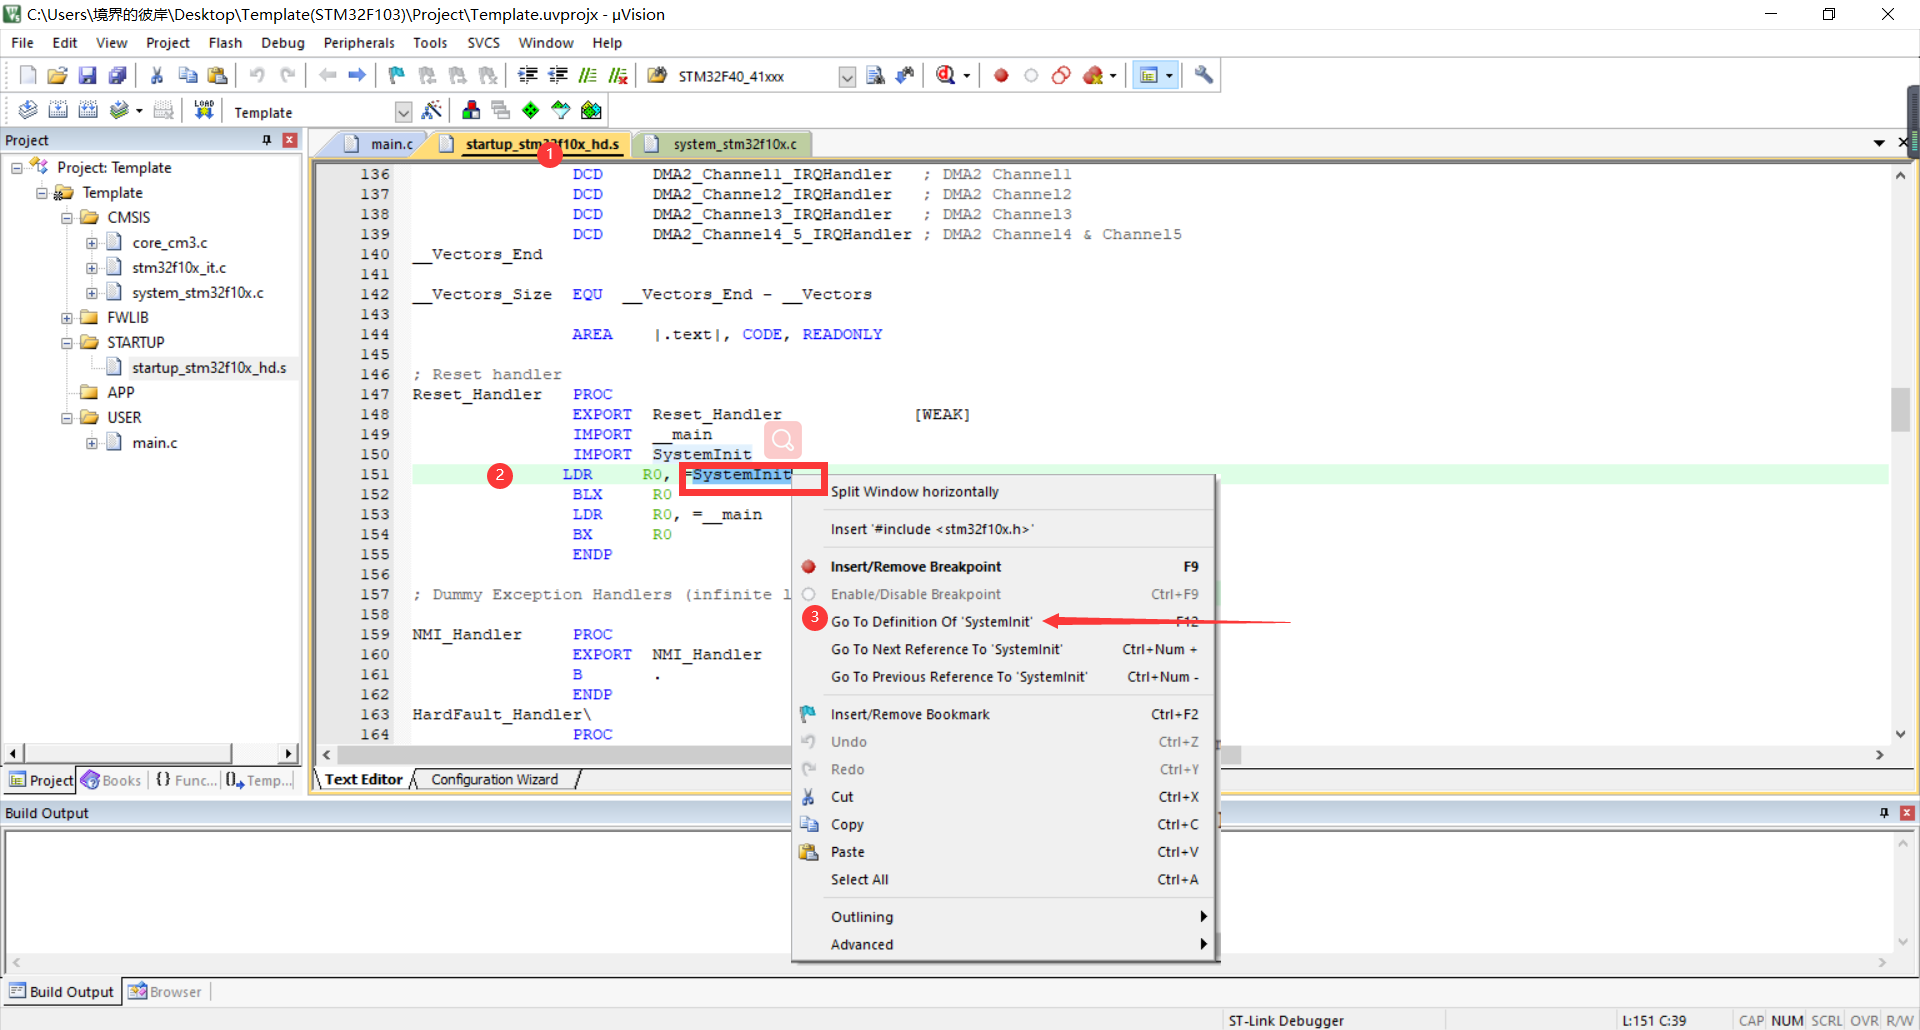Open the Flash menu
This screenshot has width=1920, height=1030.
point(225,43)
